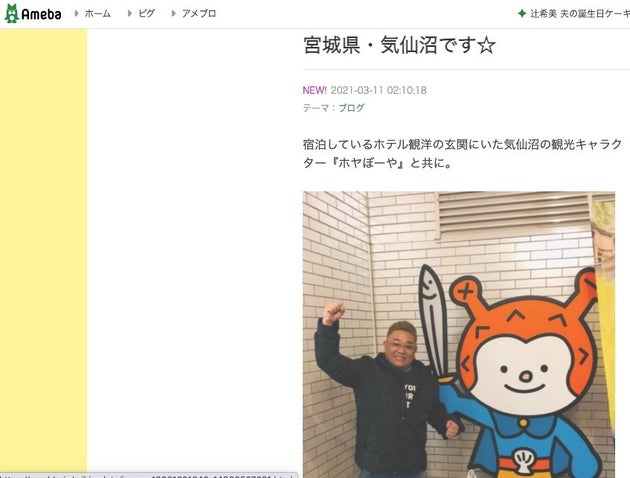Click the green diamond news icon
This screenshot has height=478, width=630.
click(x=522, y=14)
